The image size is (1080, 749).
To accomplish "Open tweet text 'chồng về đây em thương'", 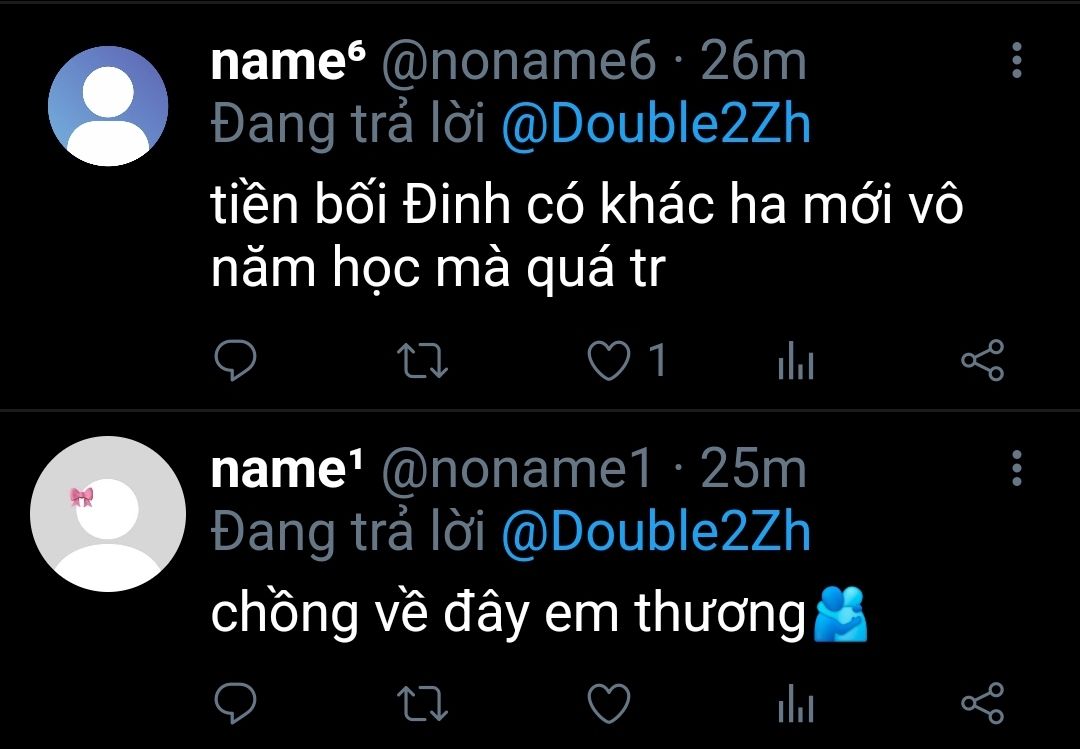I will click(508, 613).
